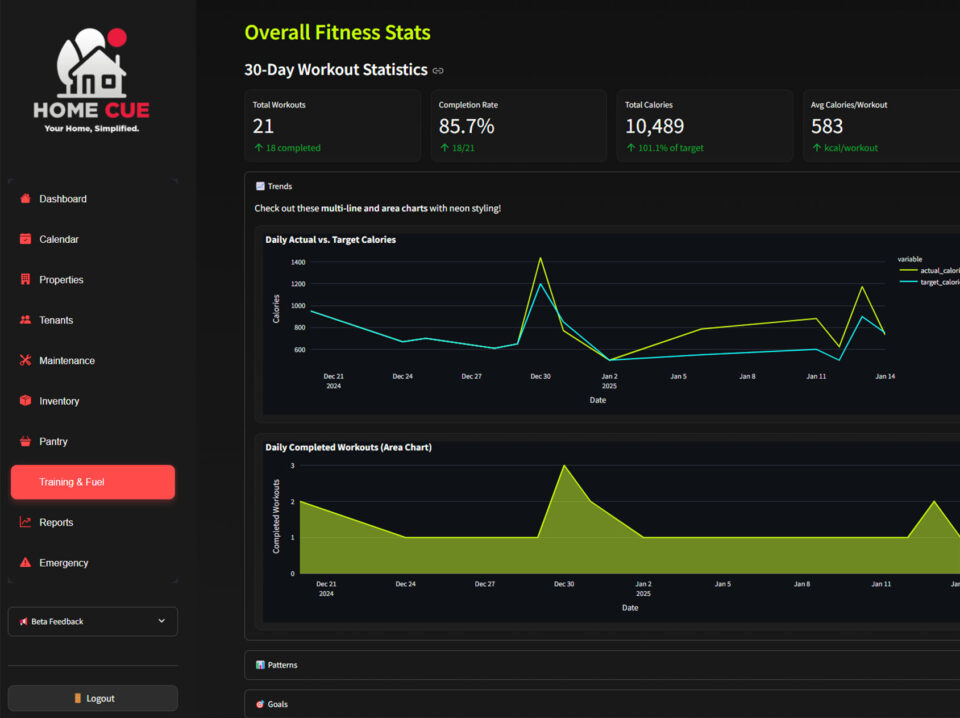Click the Emergency warning triangle icon
This screenshot has height=718, width=960.
[x=25, y=563]
